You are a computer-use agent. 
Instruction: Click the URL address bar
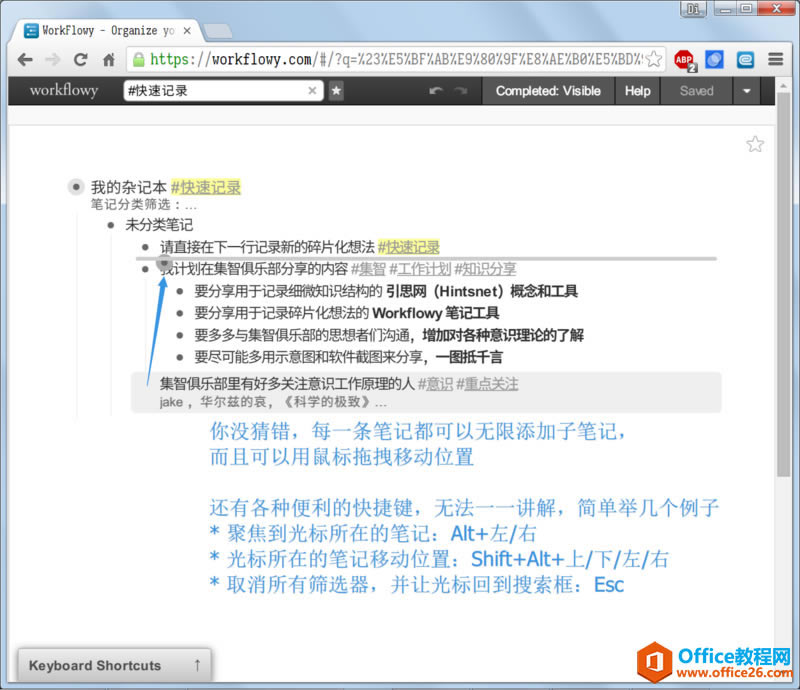click(395, 60)
